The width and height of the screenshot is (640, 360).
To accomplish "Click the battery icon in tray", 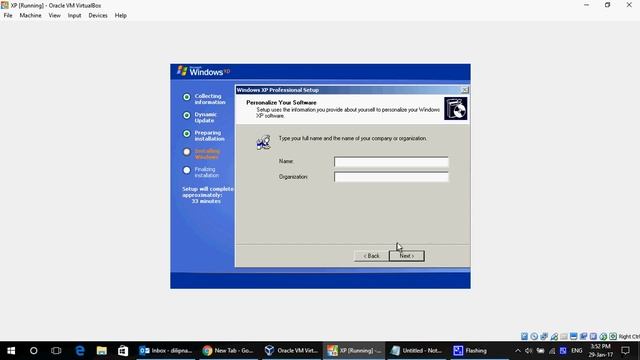I will pyautogui.click(x=540, y=351).
